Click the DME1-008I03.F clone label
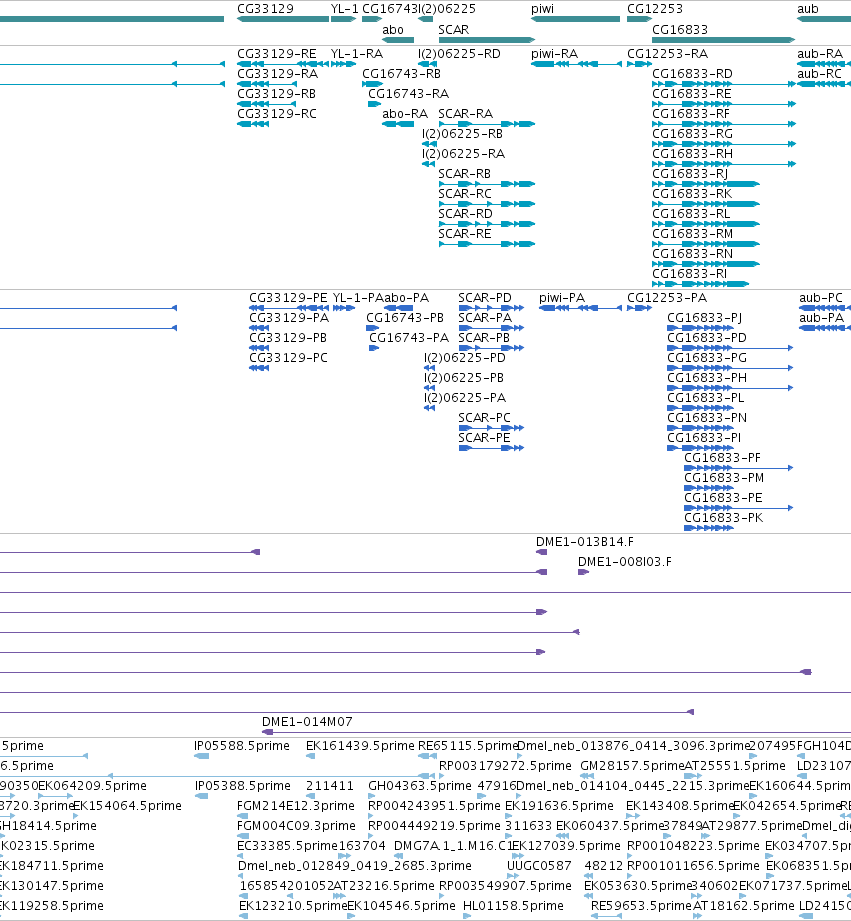The image size is (851, 921). pos(624,562)
